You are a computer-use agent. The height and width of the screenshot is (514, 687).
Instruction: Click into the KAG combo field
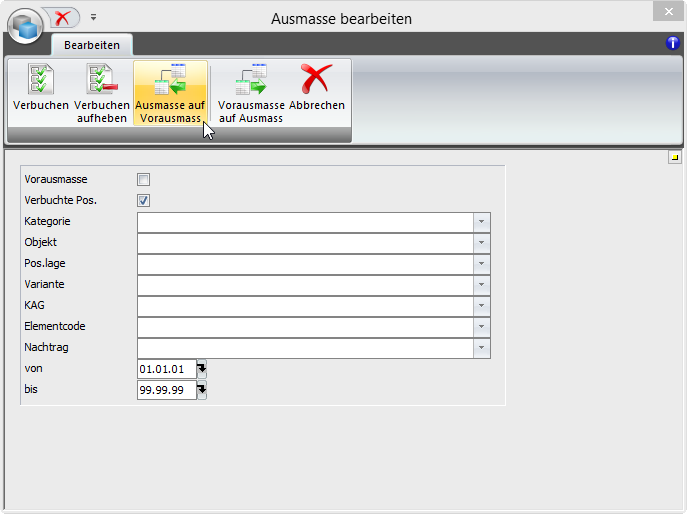(305, 306)
